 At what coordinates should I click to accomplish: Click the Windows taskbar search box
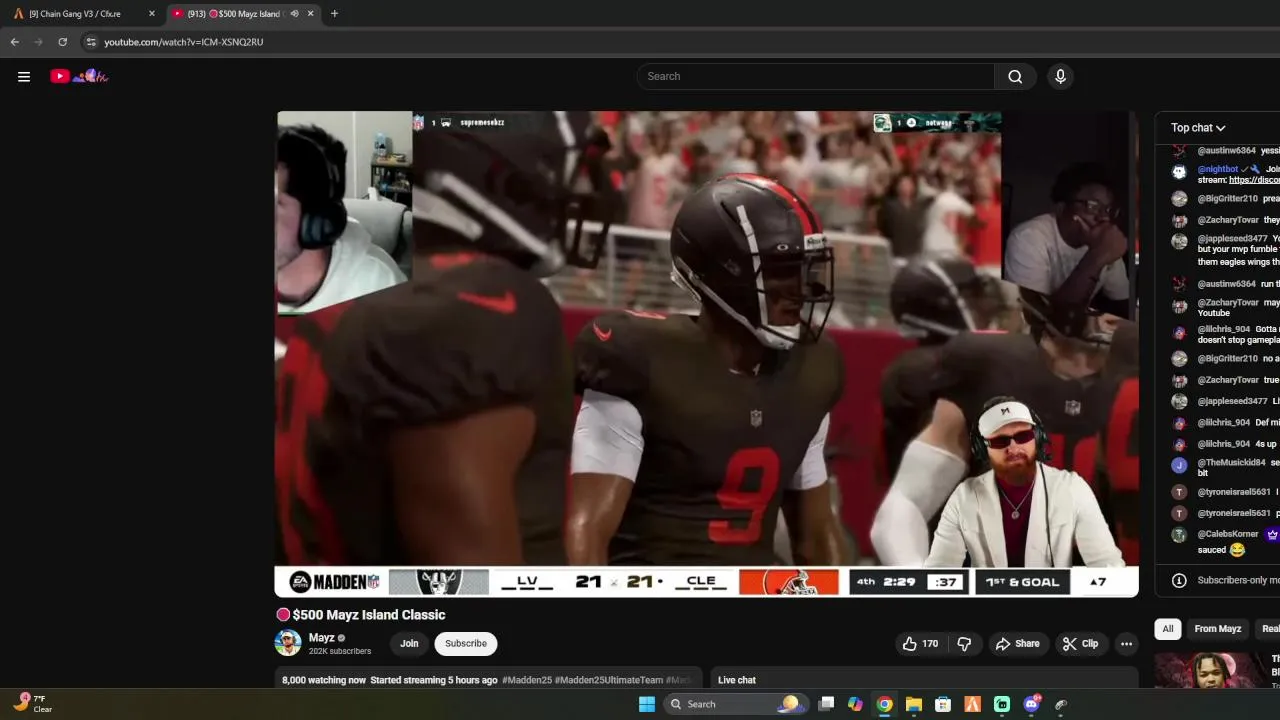[735, 704]
